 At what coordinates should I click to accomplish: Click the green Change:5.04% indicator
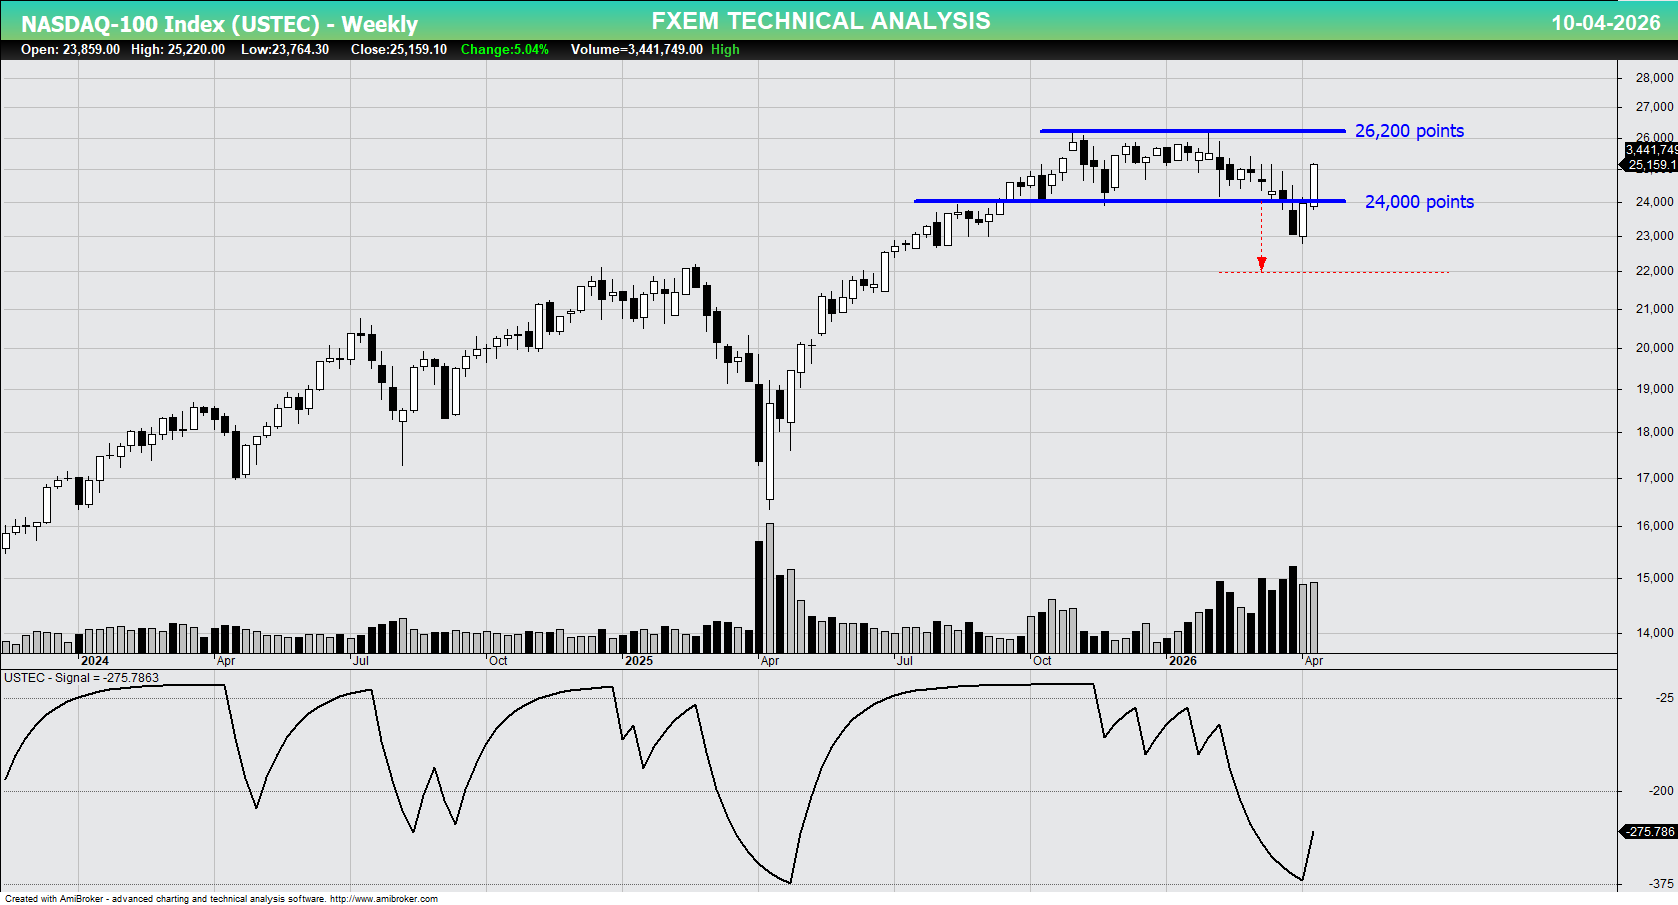[504, 49]
